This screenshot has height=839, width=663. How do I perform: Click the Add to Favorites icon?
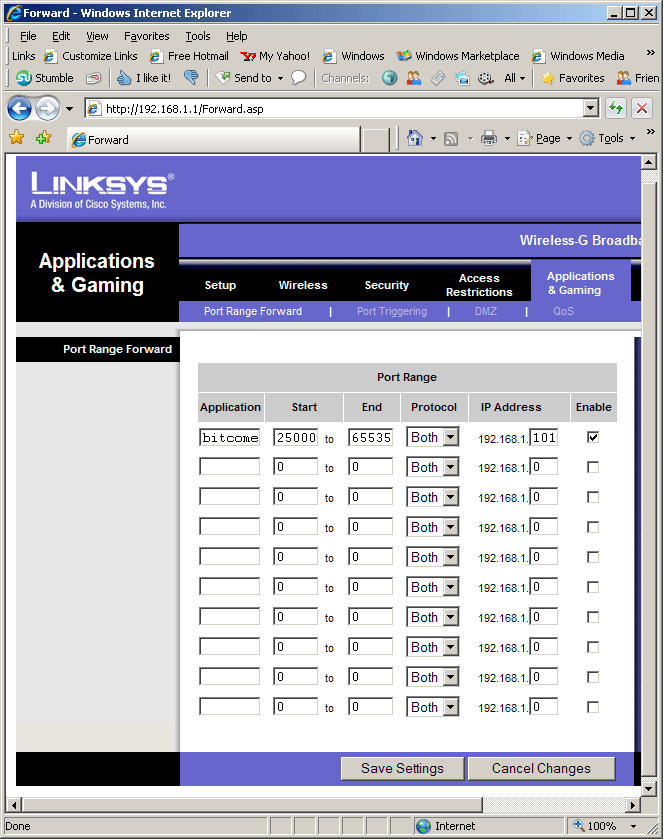click(x=43, y=138)
